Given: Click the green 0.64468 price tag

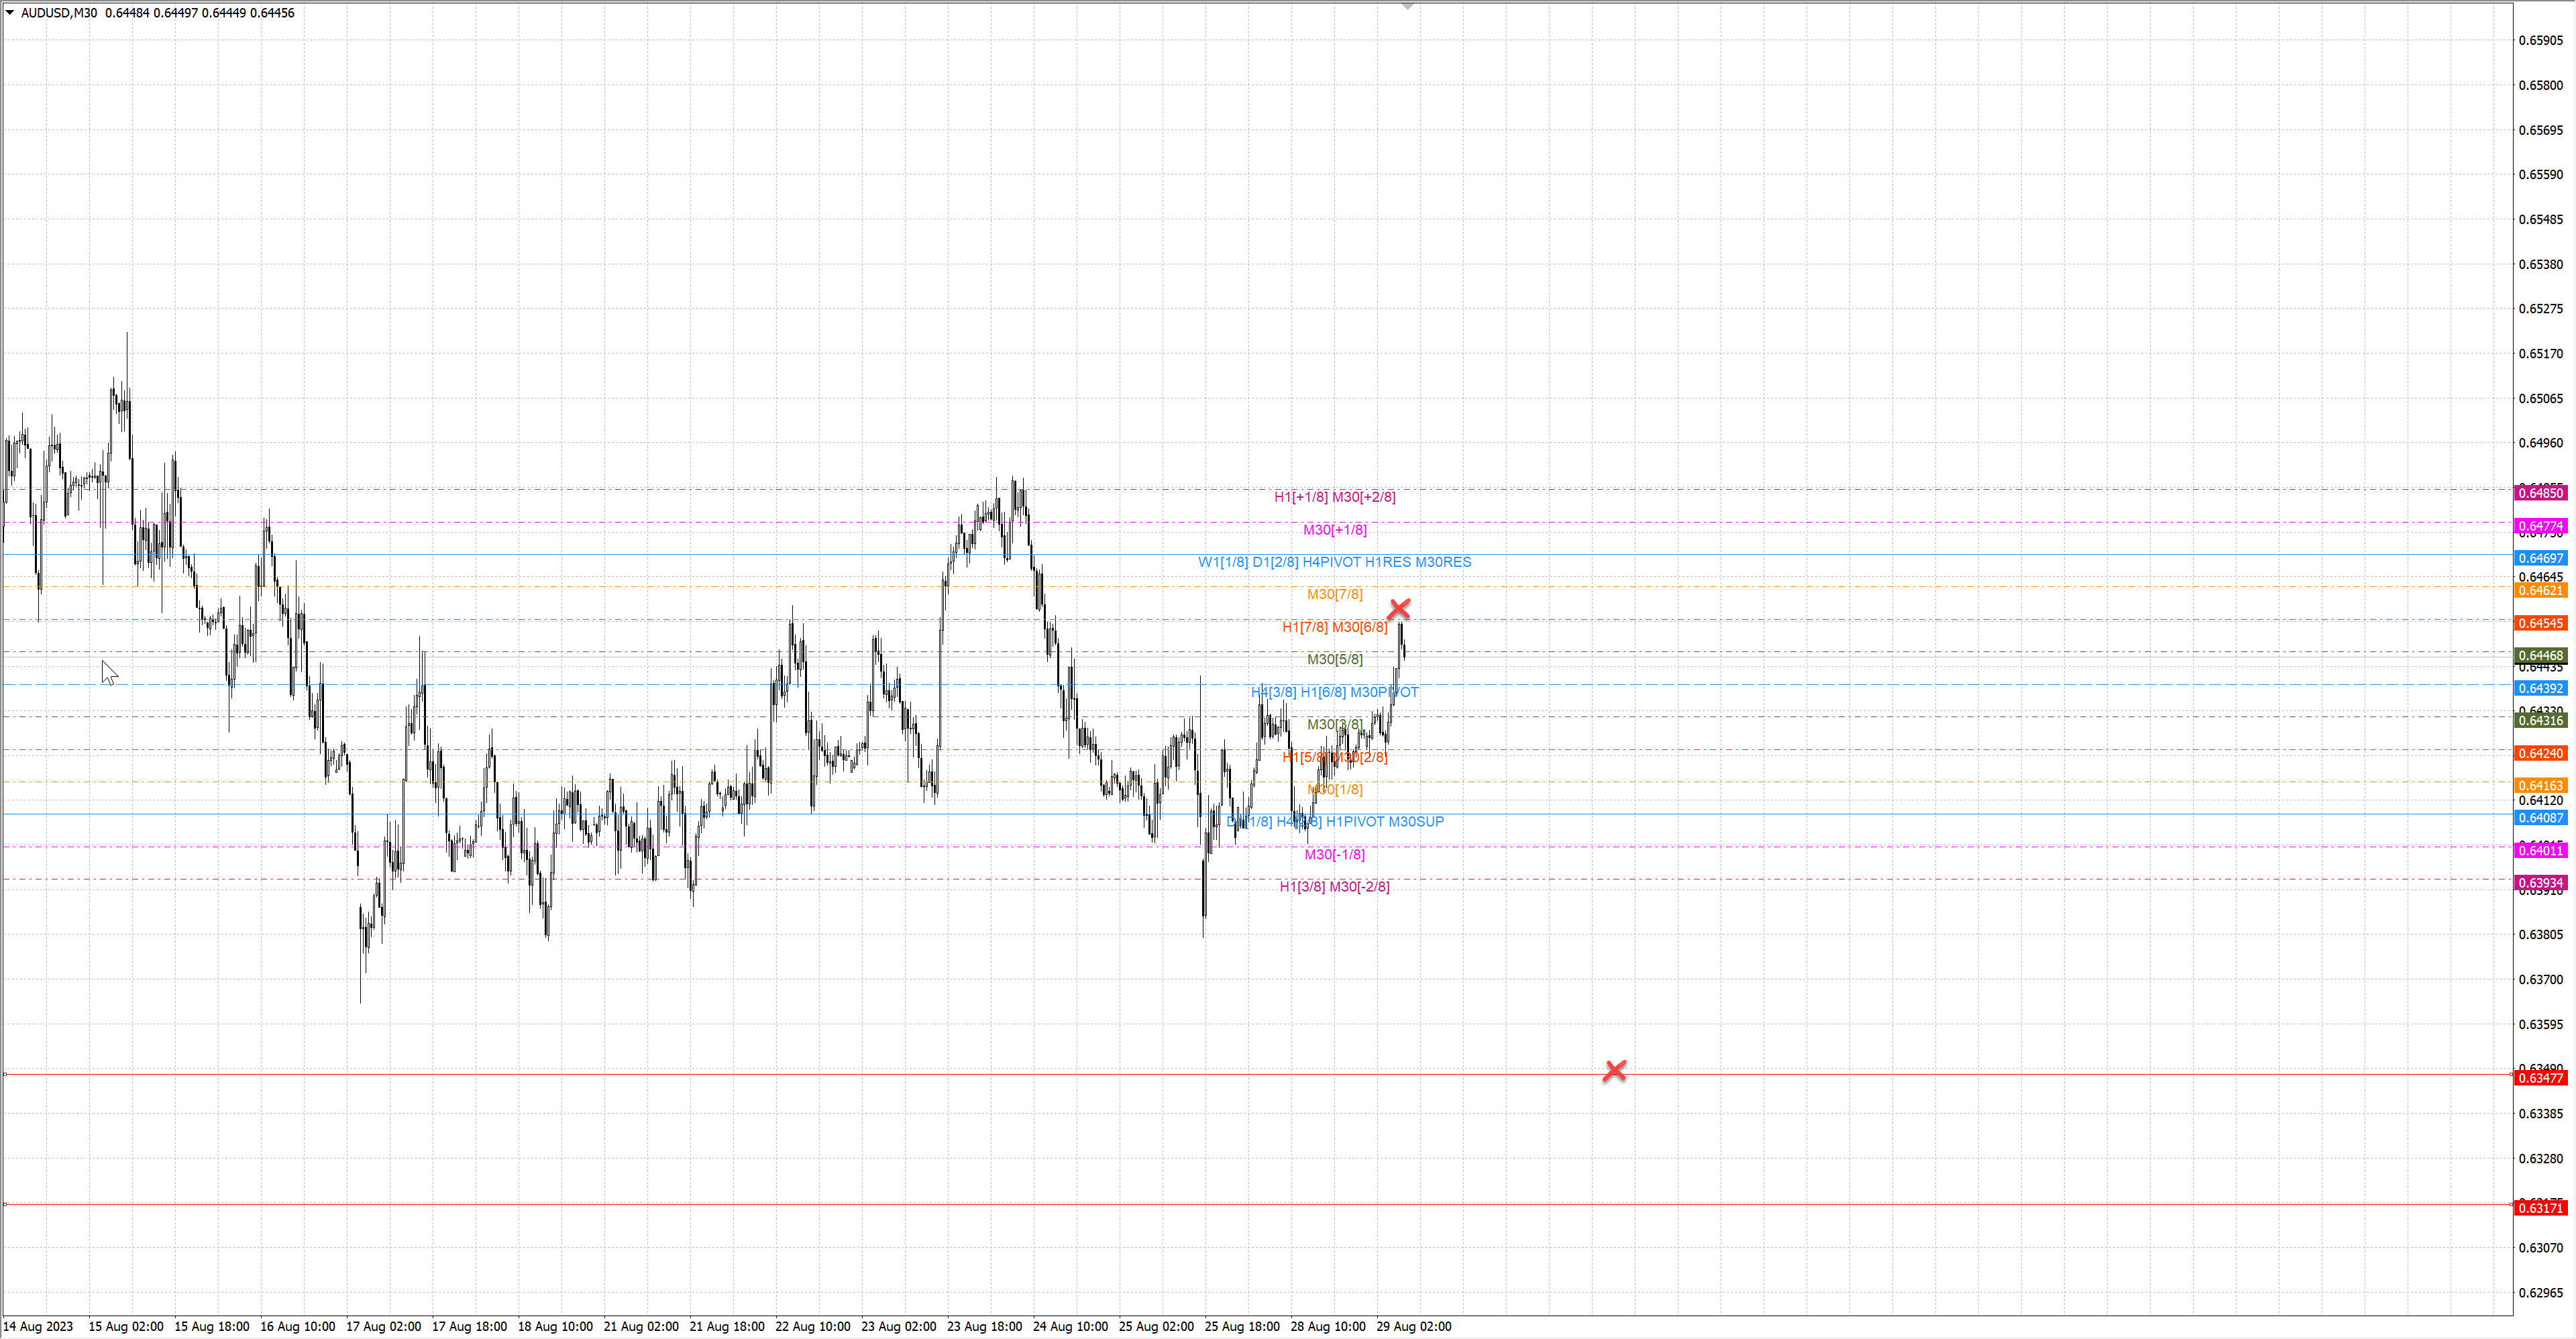Looking at the screenshot, I should (2540, 656).
